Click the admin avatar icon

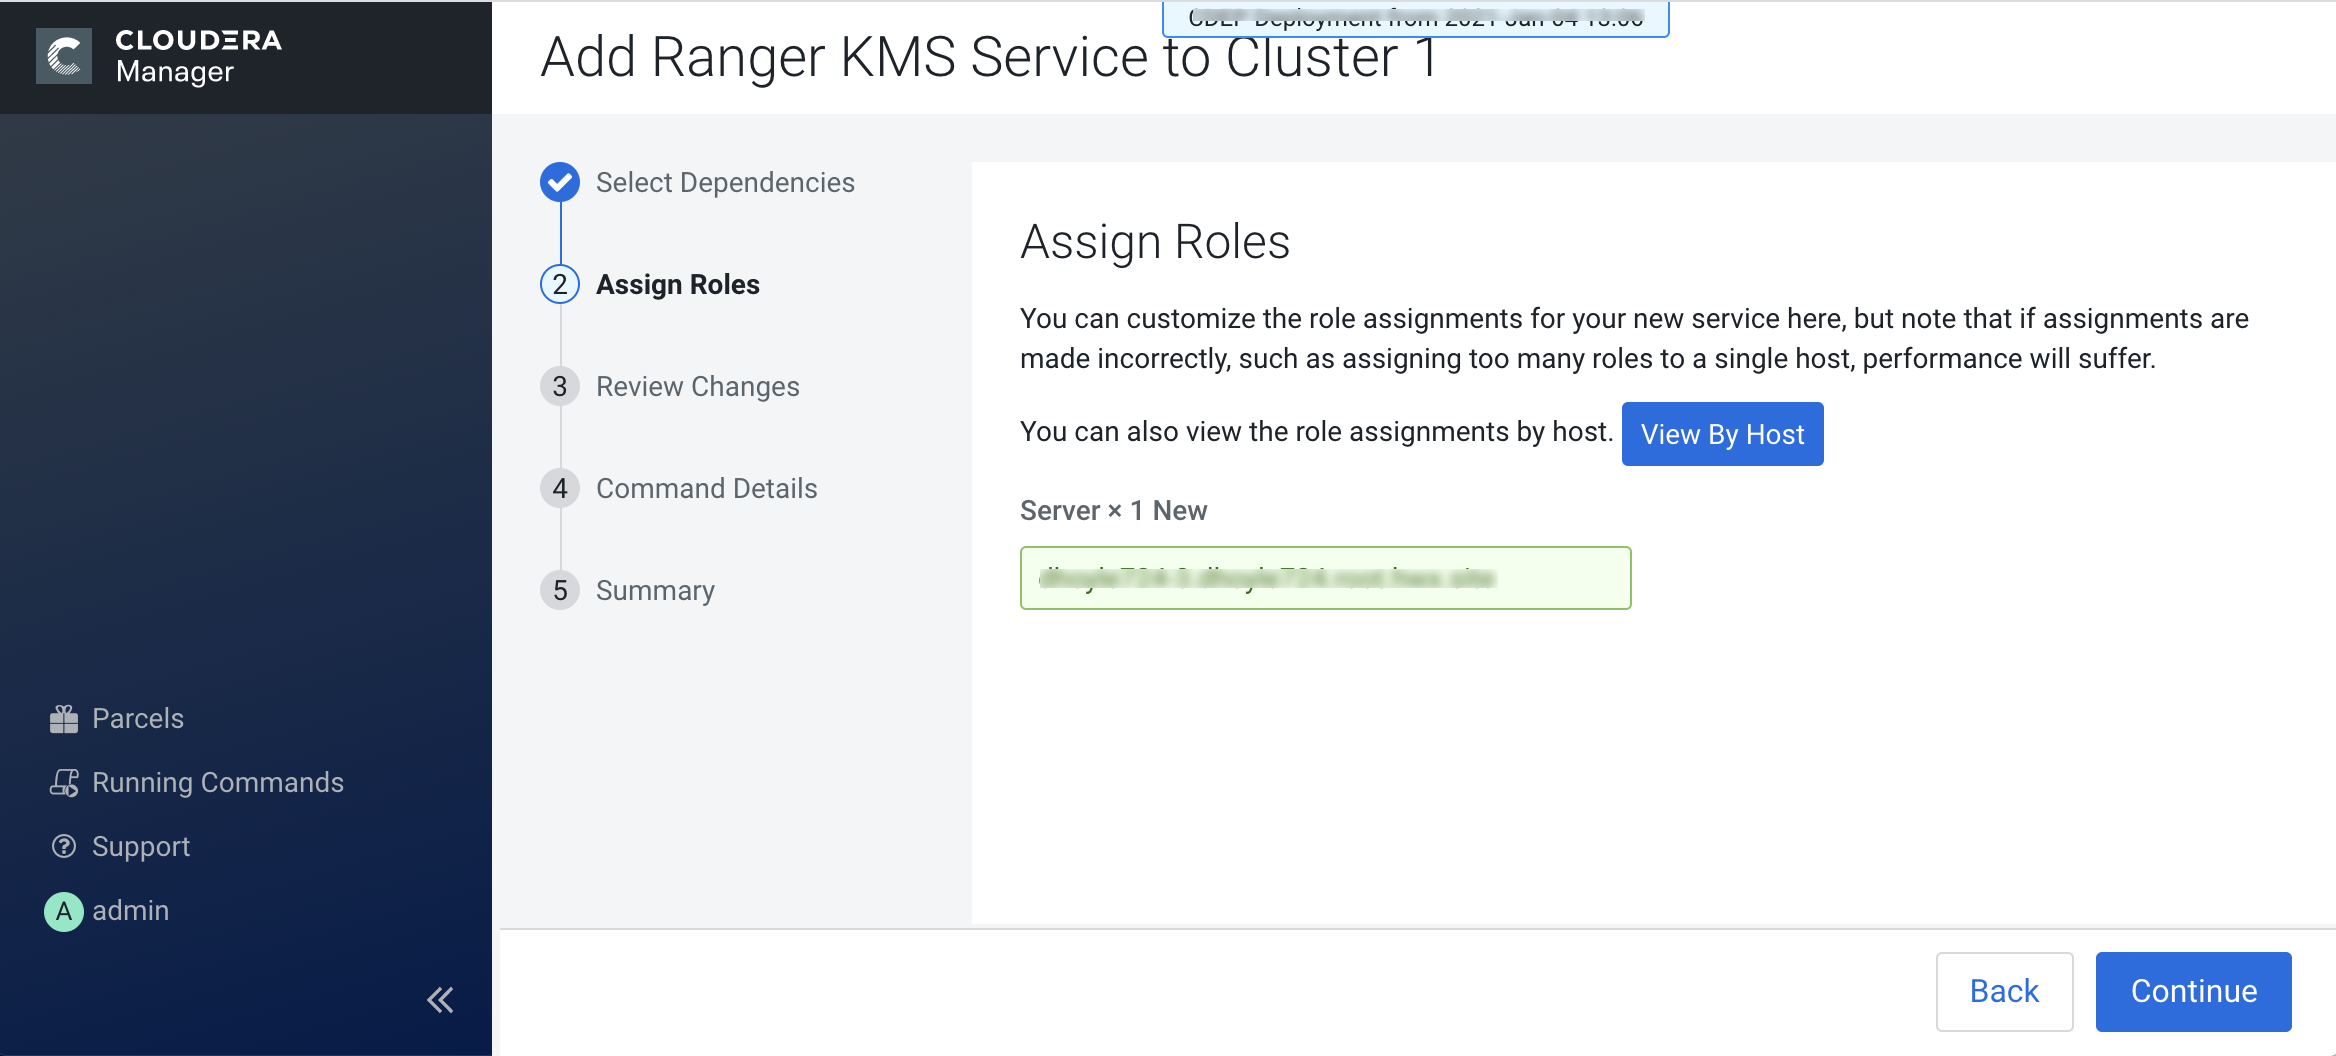(x=64, y=911)
